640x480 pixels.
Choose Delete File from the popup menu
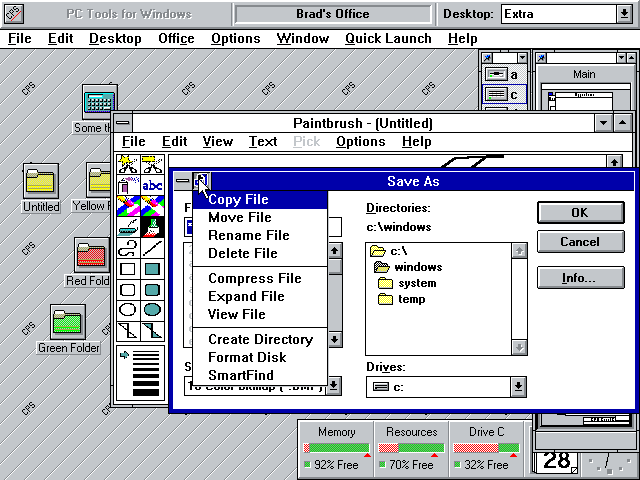pyautogui.click(x=260, y=253)
